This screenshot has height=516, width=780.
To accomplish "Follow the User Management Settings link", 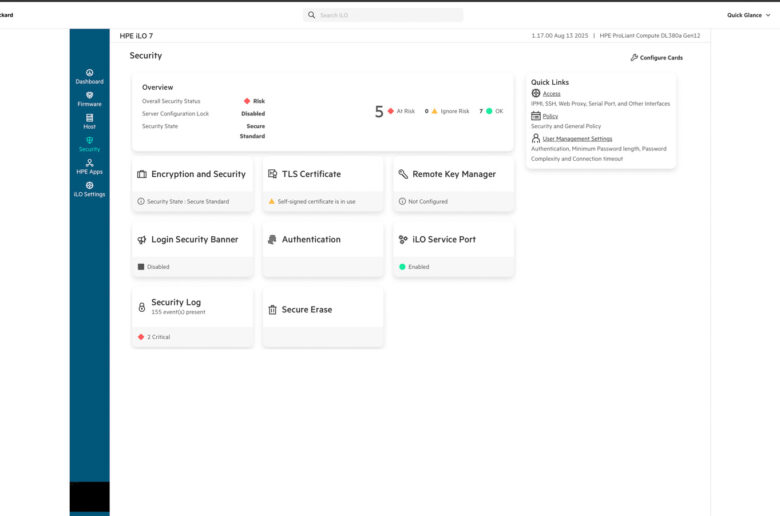I will [x=577, y=139].
